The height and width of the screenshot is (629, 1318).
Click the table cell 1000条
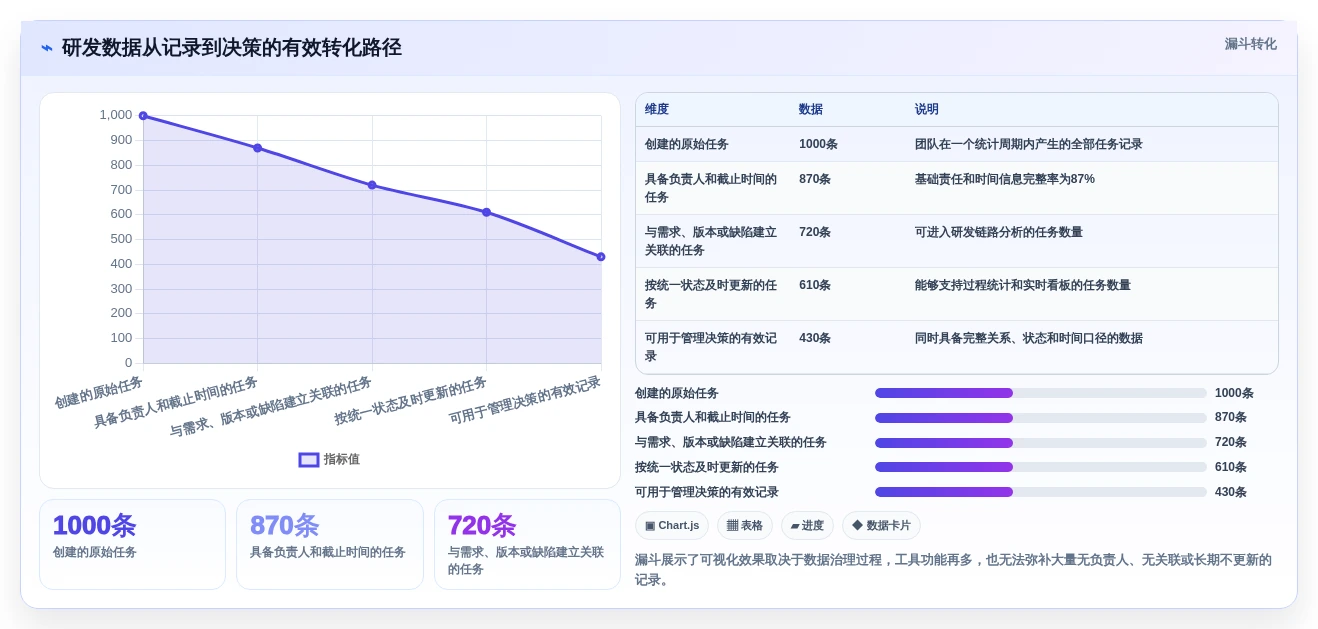(x=818, y=144)
